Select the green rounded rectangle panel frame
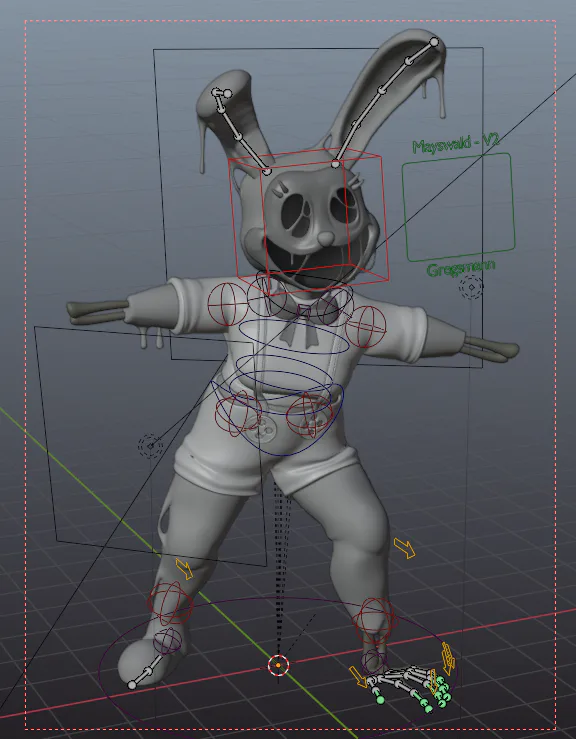The height and width of the screenshot is (739, 576). [458, 207]
